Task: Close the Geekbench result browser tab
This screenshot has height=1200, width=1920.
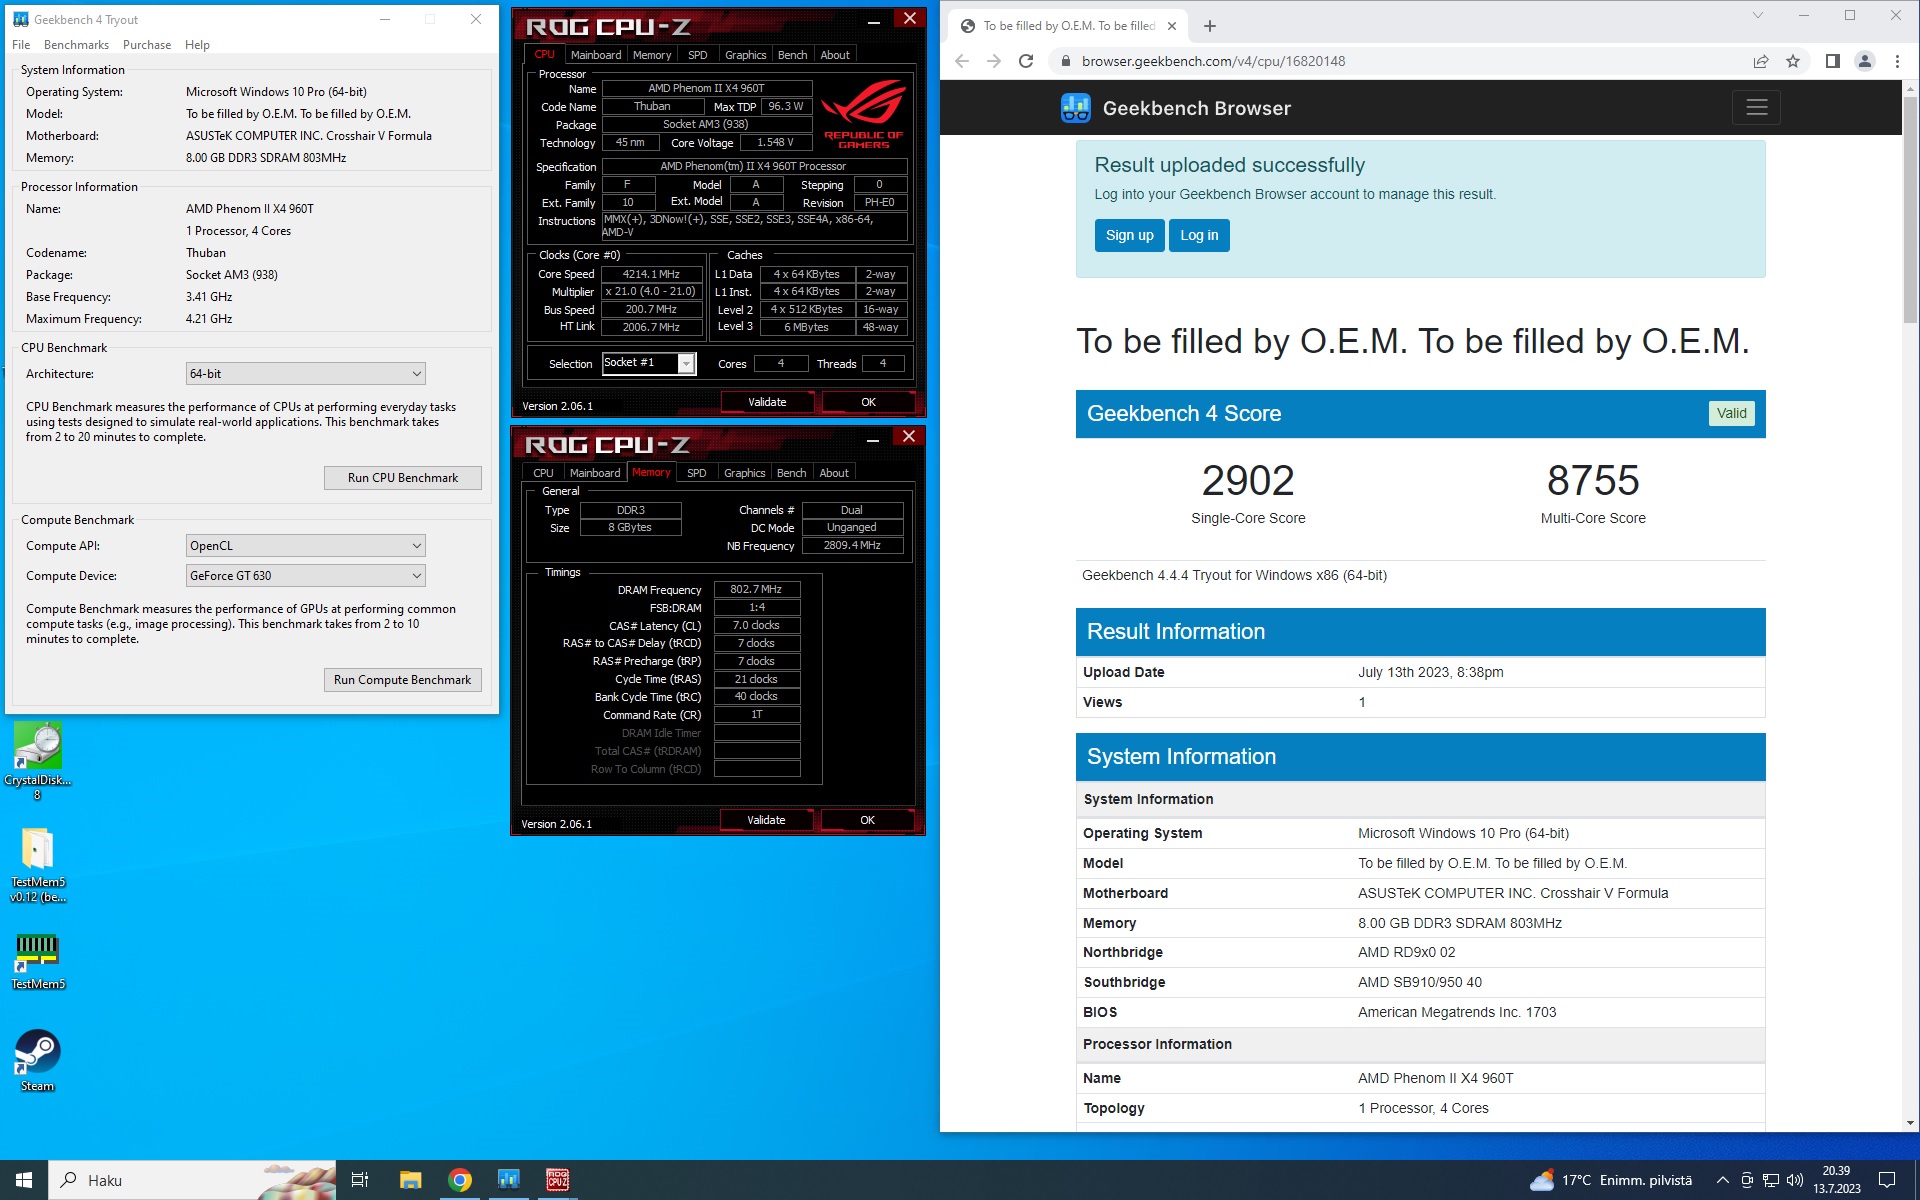Action: [1172, 26]
